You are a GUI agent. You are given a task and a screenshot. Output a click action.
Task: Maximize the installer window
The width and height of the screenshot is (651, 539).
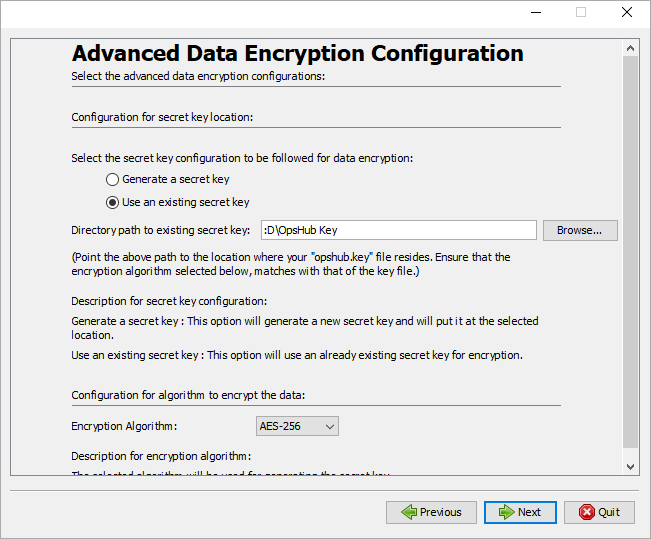pos(581,13)
